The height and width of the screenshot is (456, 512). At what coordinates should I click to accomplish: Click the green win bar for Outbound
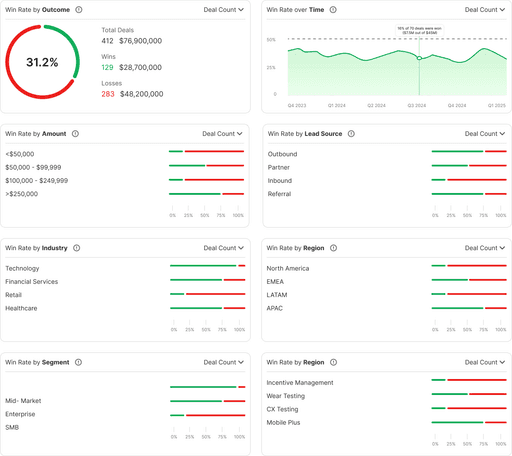click(x=457, y=151)
